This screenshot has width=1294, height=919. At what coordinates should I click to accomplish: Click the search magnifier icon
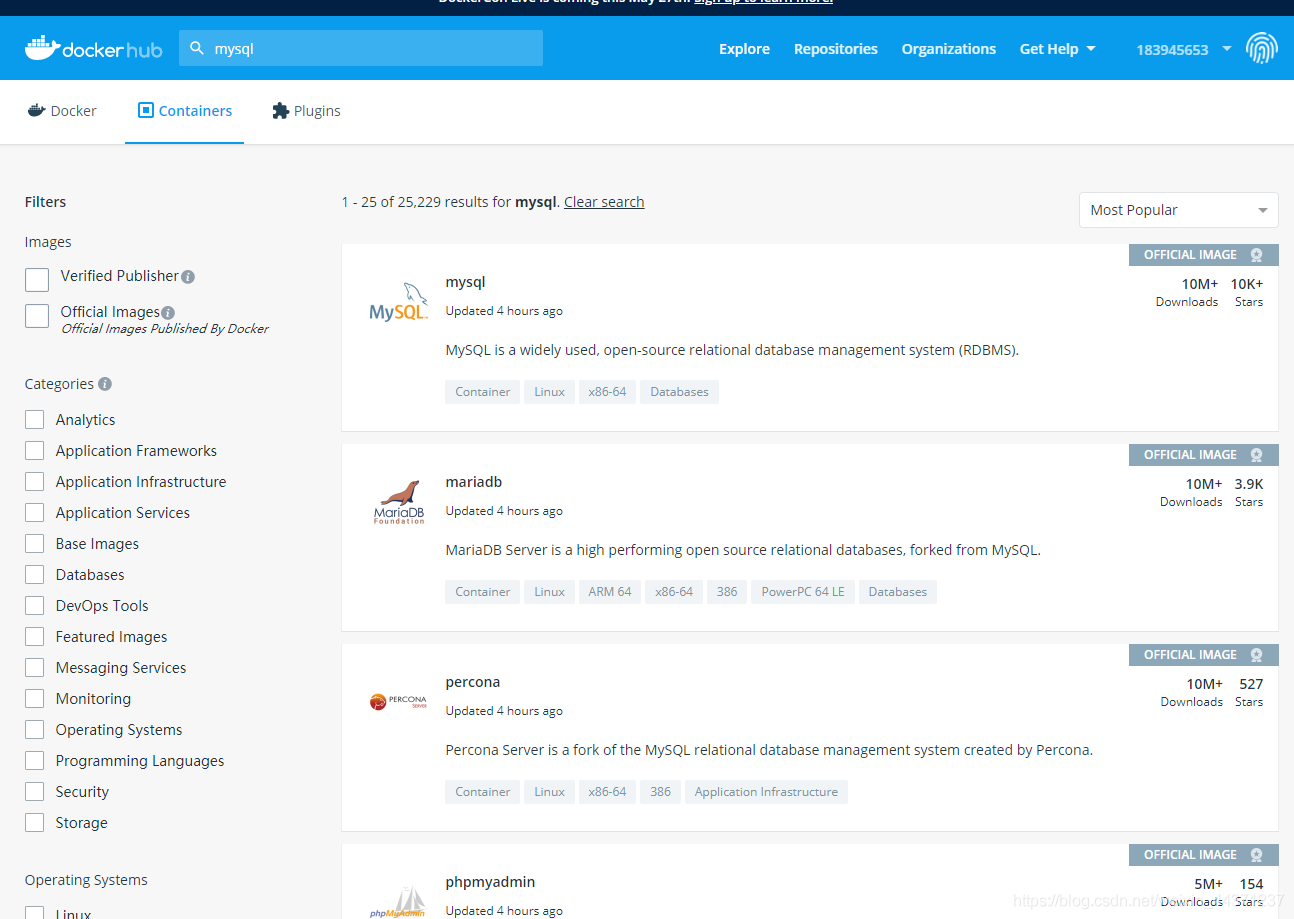(197, 48)
